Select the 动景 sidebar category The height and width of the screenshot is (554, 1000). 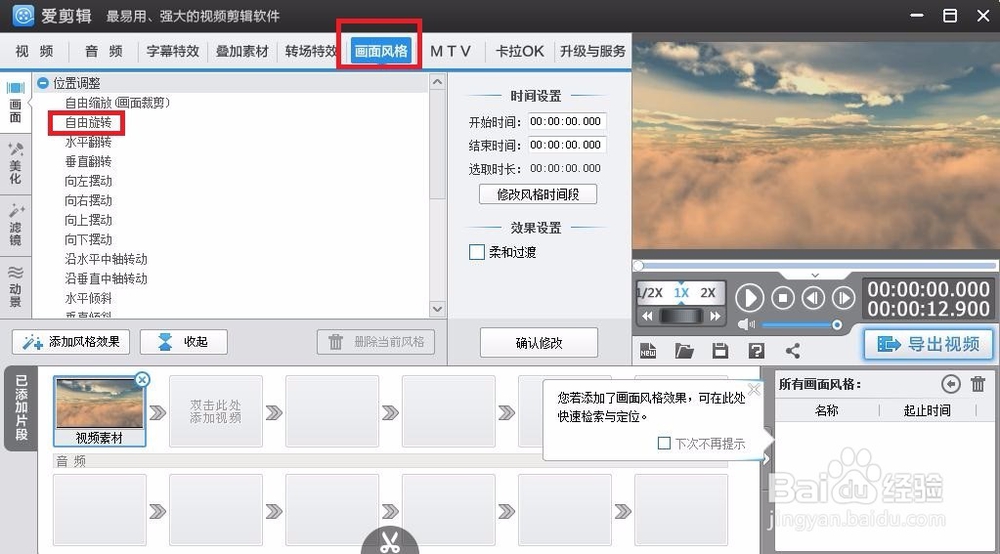15,287
